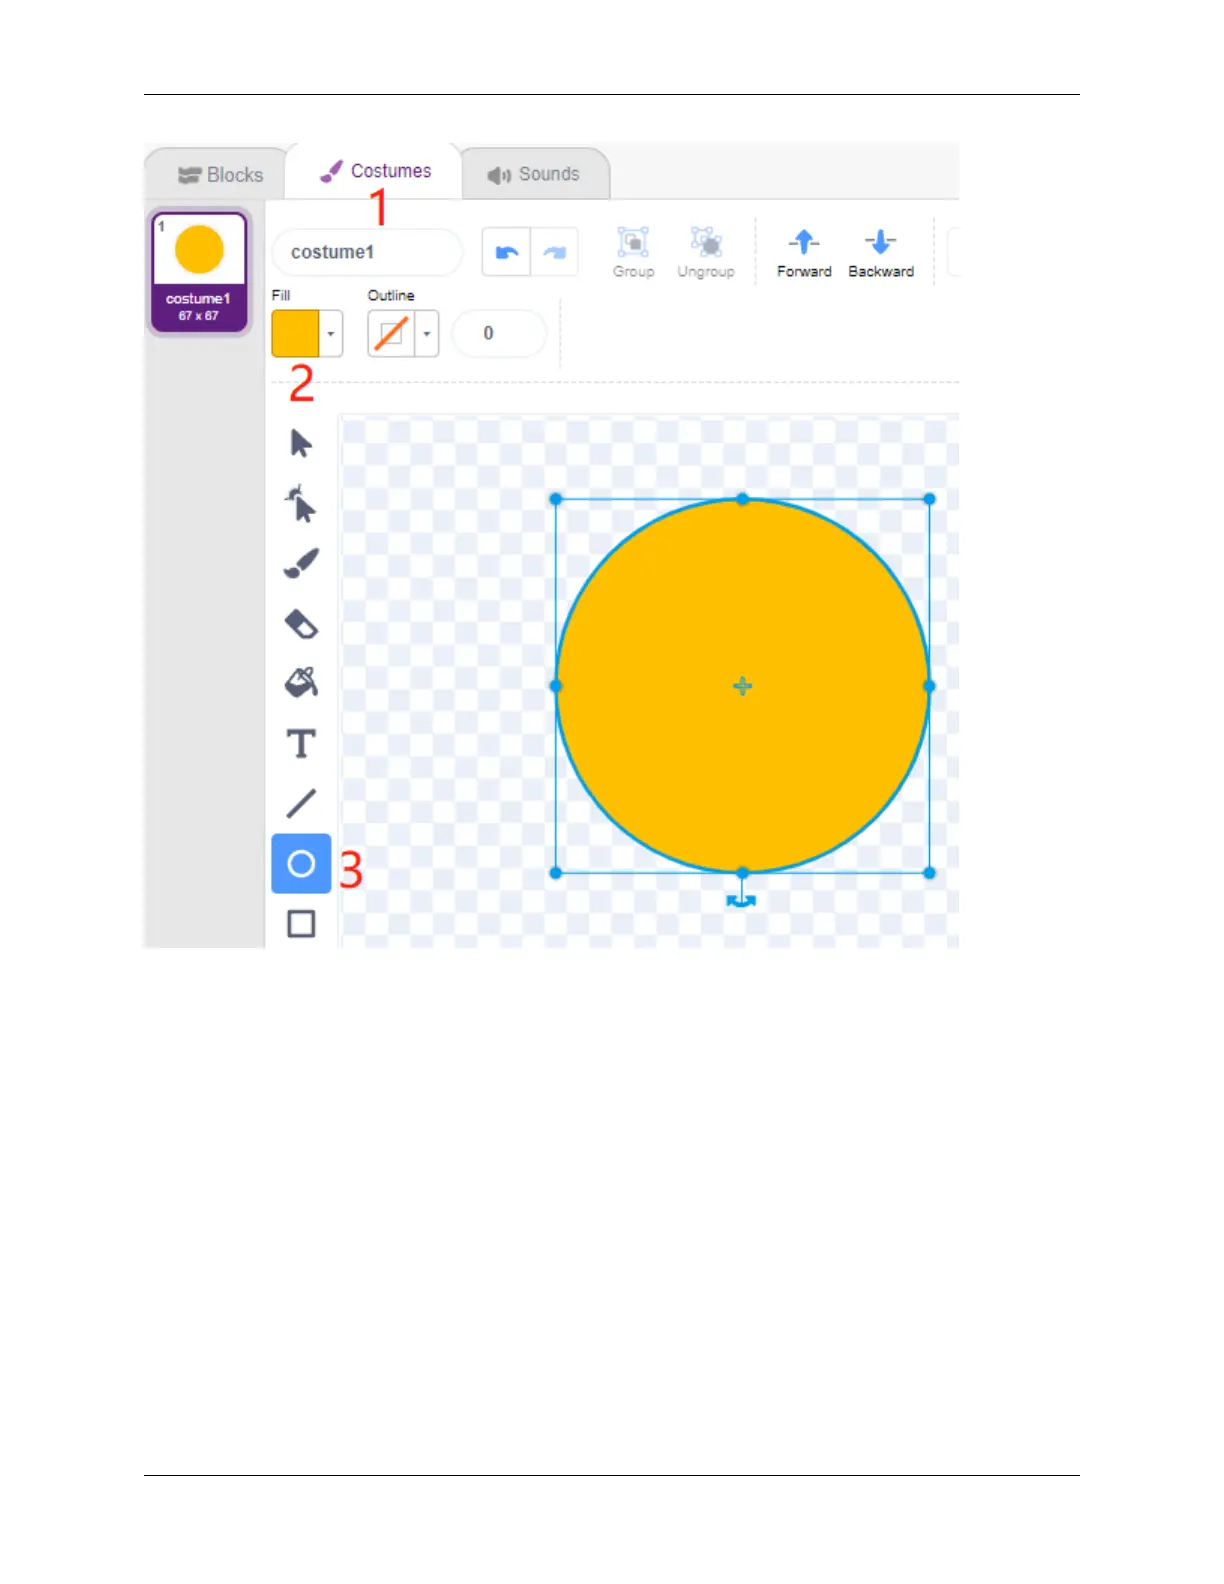Select the costume1 thumbnail in the list

coord(199,271)
